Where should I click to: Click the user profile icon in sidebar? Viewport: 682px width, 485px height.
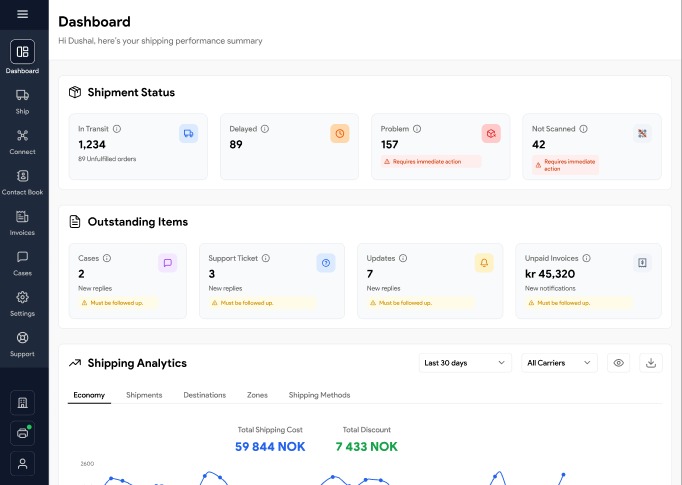[x=22, y=463]
